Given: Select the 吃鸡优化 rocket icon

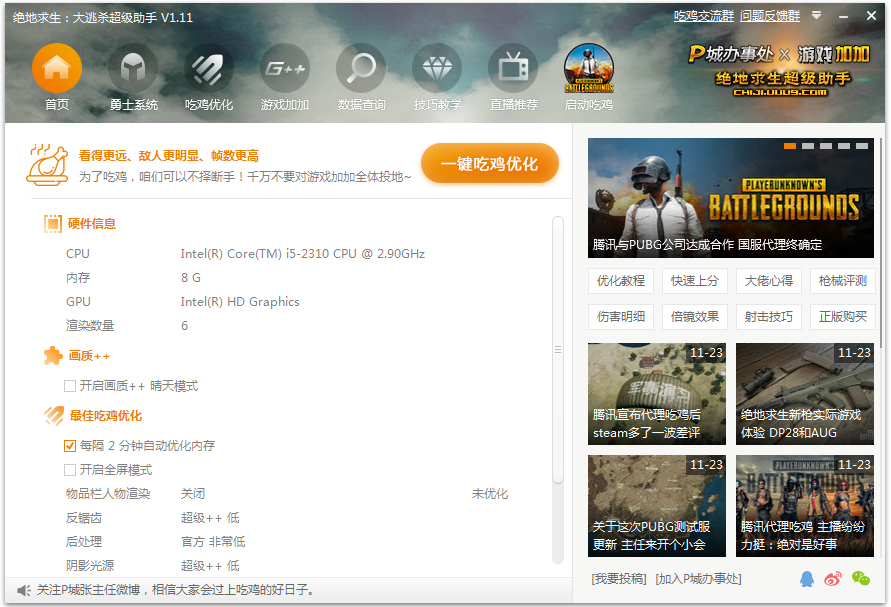Looking at the screenshot, I should 209,68.
